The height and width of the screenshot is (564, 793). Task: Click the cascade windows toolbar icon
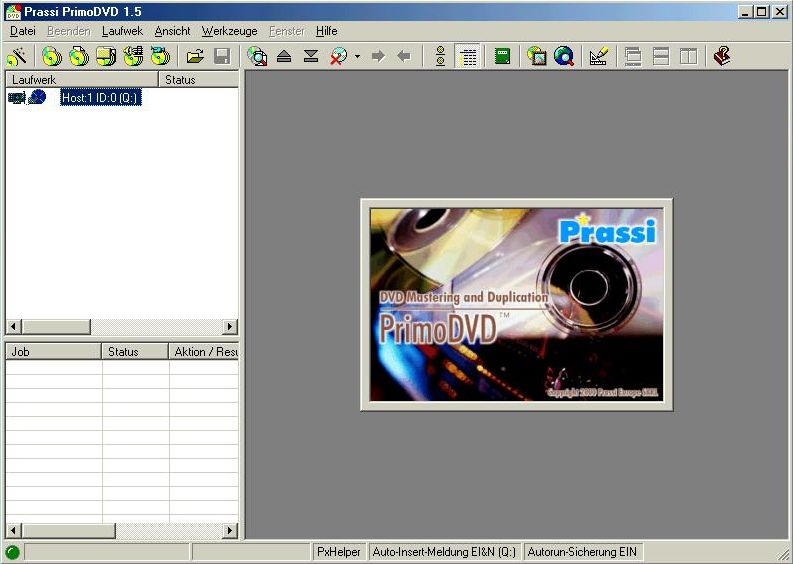point(633,56)
